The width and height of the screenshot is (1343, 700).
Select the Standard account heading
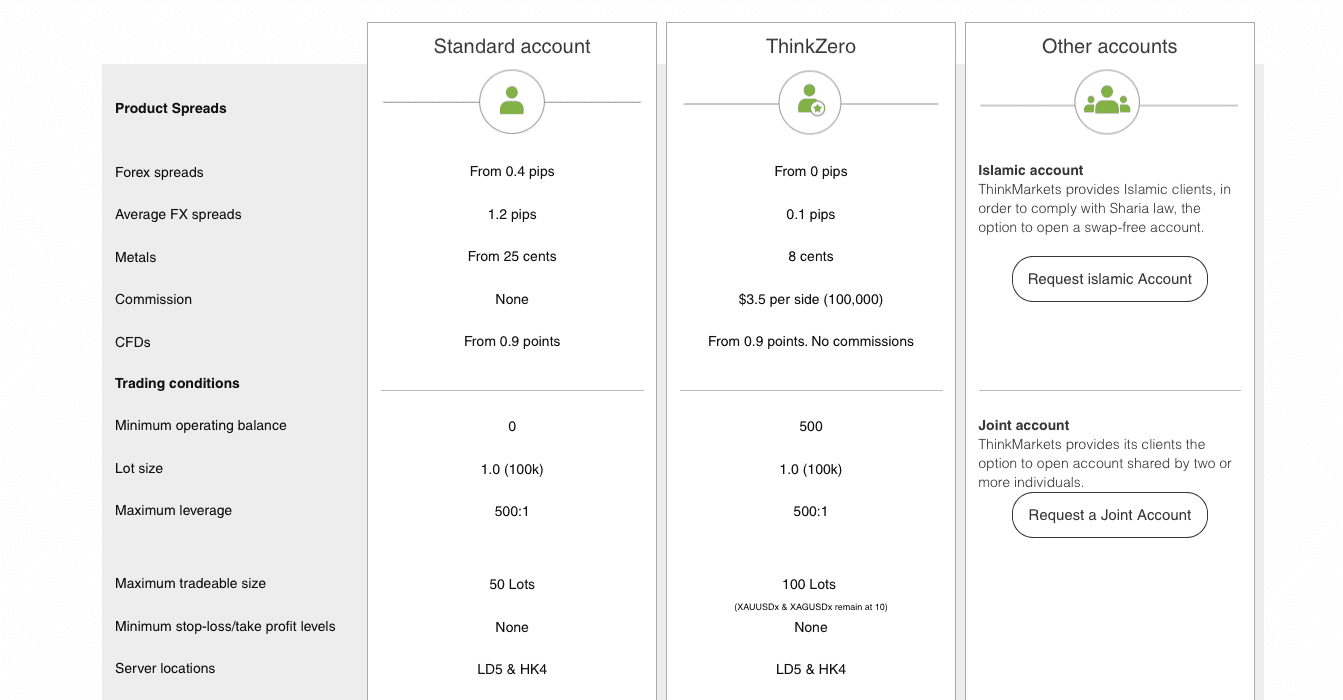click(x=512, y=46)
